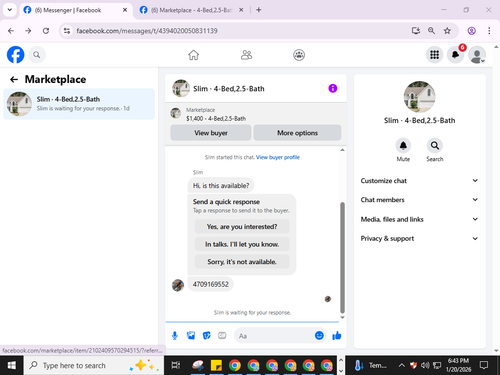The height and width of the screenshot is (375, 500).
Task: Click the chat scroll down arrow
Action: [342, 318]
